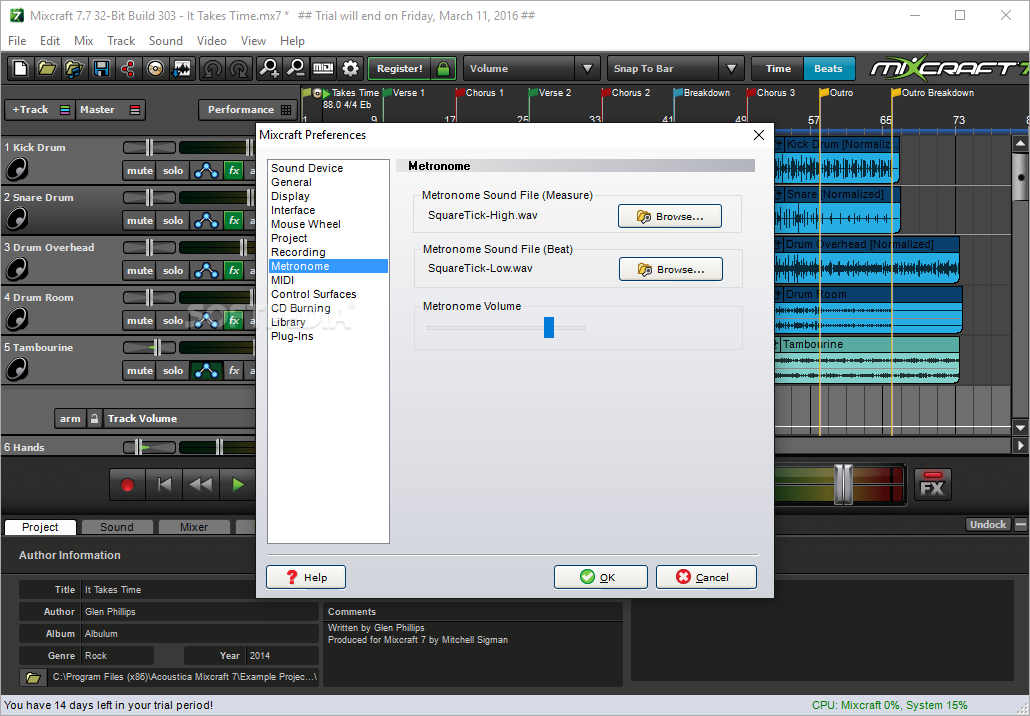Click the burn CD icon in toolbar
The image size is (1030, 716).
[155, 68]
